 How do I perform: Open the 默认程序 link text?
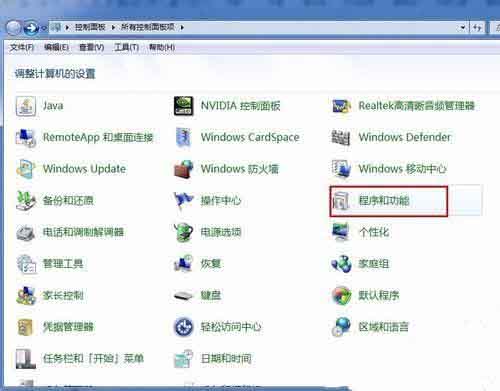pos(379,295)
